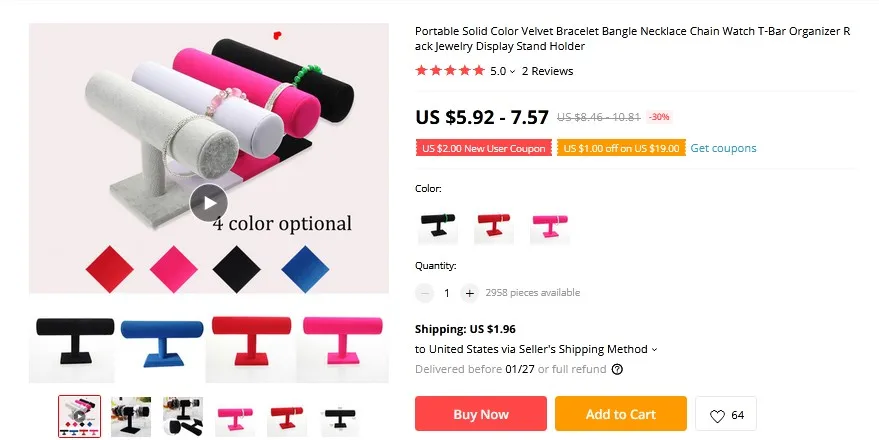Click the US $2.00 New User Coupon tag
Image resolution: width=879 pixels, height=440 pixels.
[x=483, y=148]
